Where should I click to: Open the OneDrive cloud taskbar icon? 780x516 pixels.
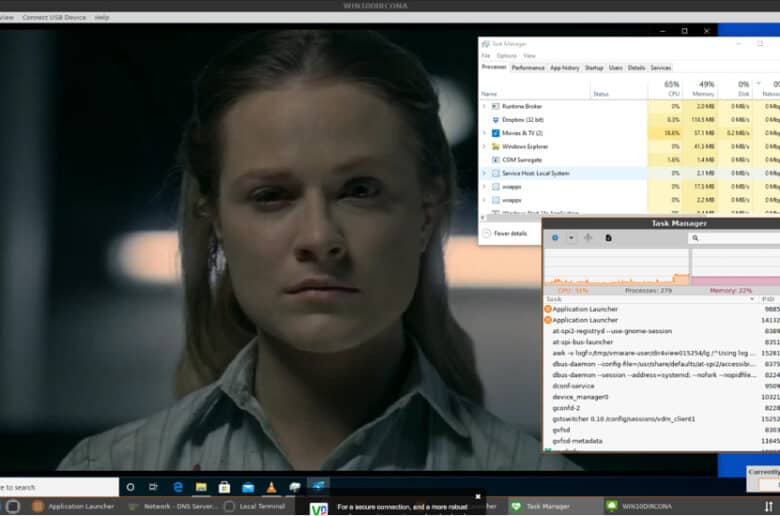click(294, 487)
